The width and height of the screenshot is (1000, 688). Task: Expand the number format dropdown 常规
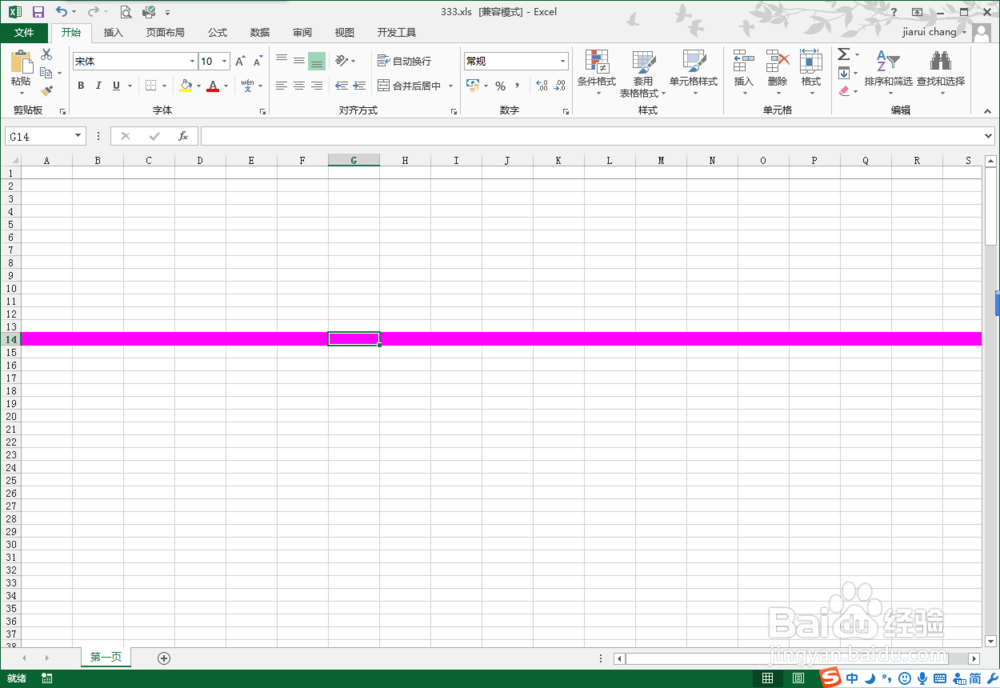[x=562, y=61]
